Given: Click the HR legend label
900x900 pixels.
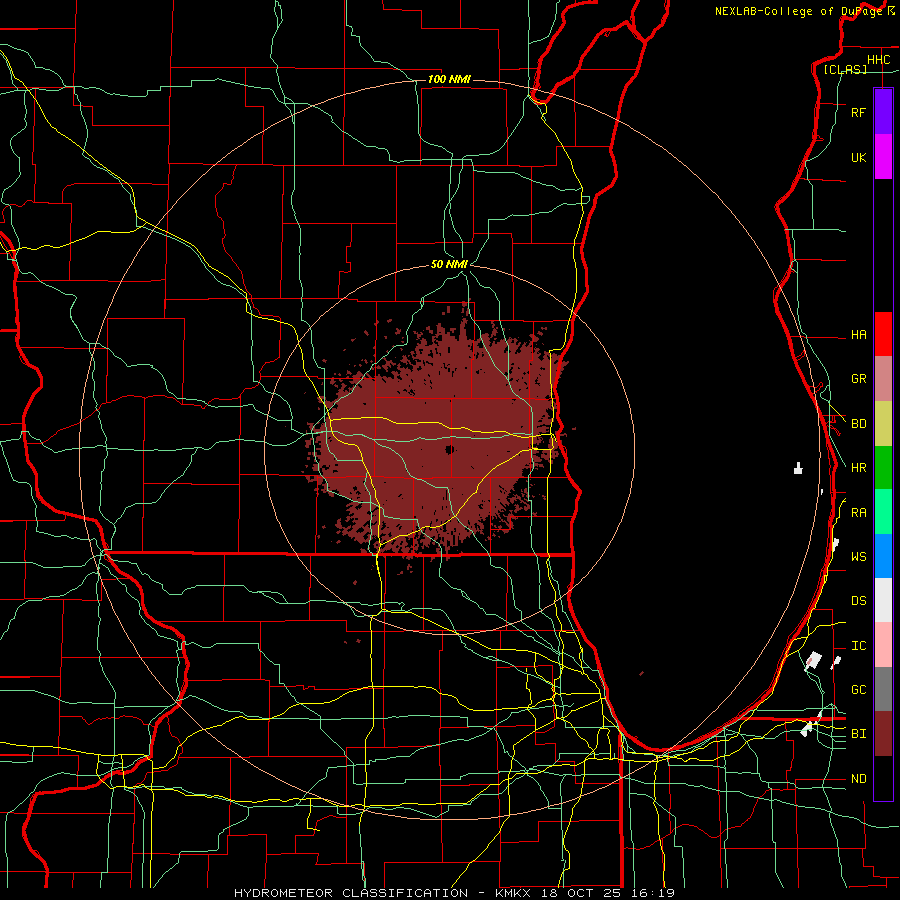Looking at the screenshot, I should (x=859, y=468).
